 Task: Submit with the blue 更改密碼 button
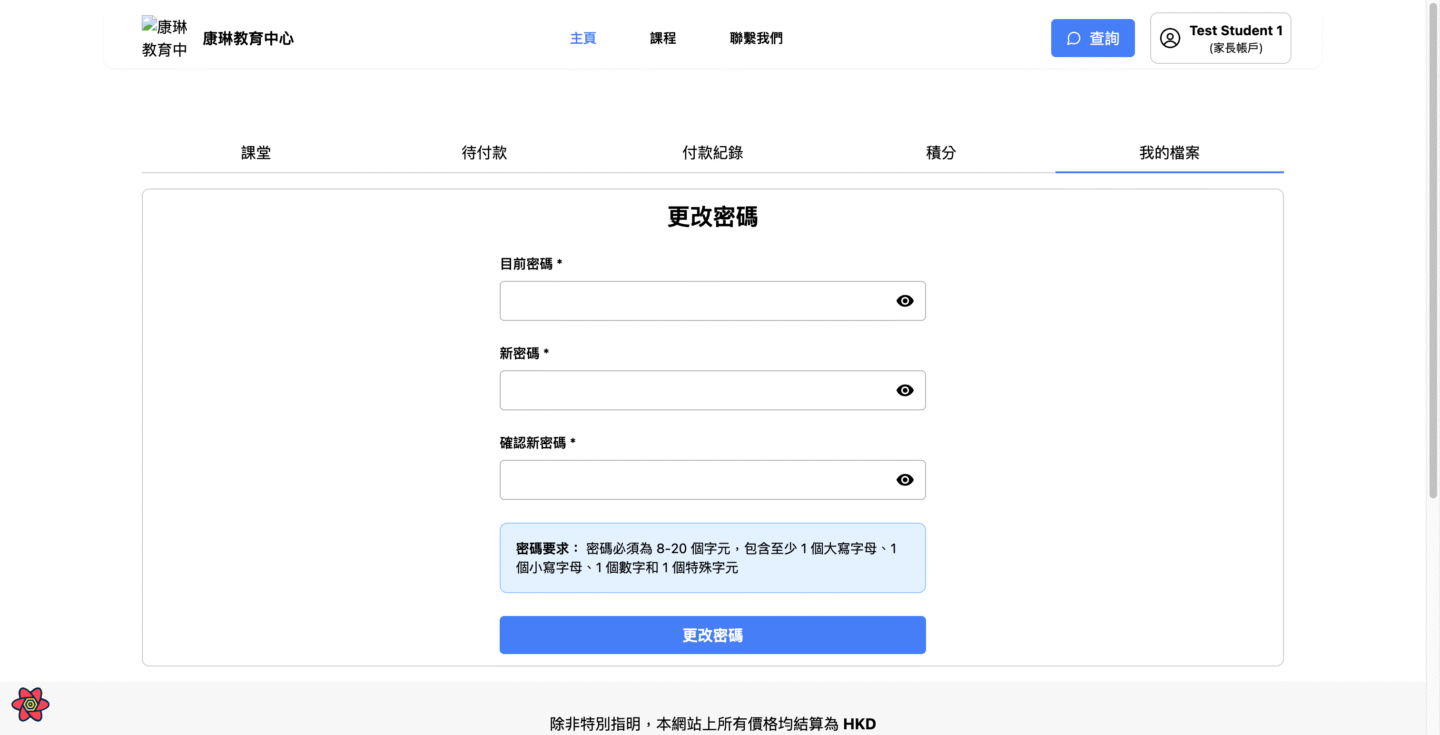pos(712,635)
